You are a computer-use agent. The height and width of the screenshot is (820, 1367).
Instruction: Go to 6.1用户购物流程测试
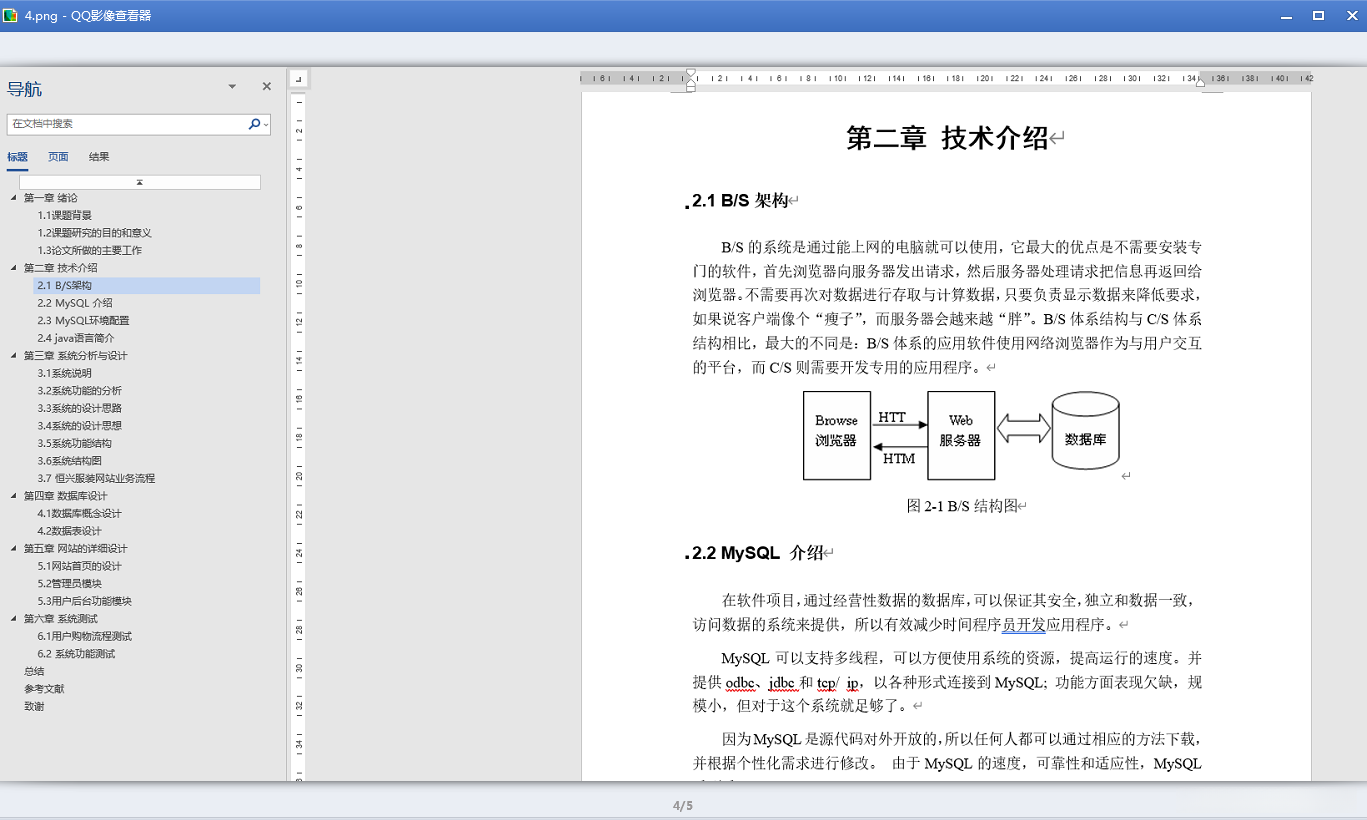(85, 636)
